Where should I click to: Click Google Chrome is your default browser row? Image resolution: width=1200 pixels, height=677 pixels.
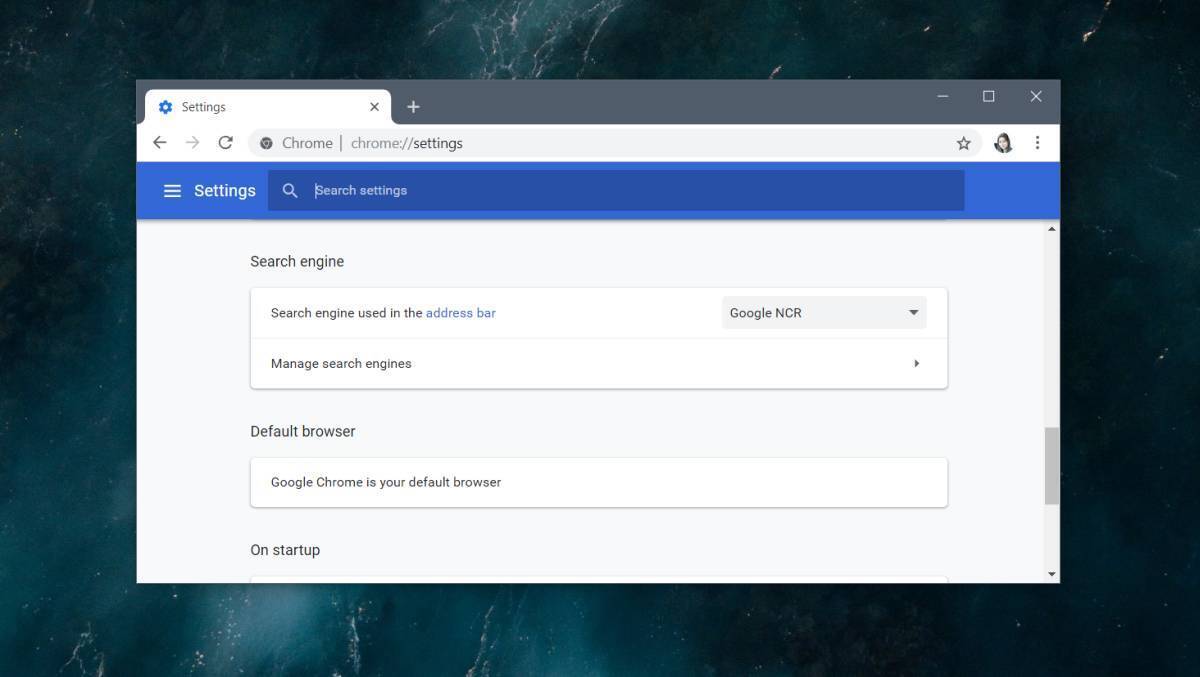[598, 481]
